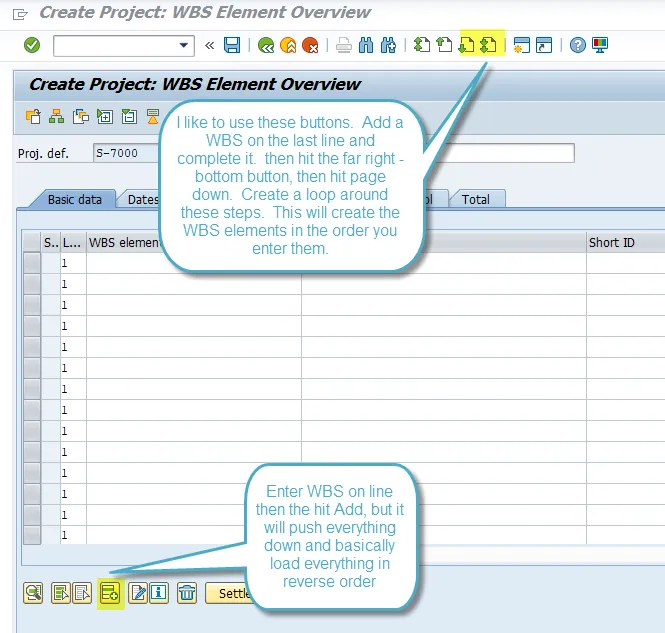Click the green Back arrow icon
Screen dimensions: 665x633
pos(265,45)
